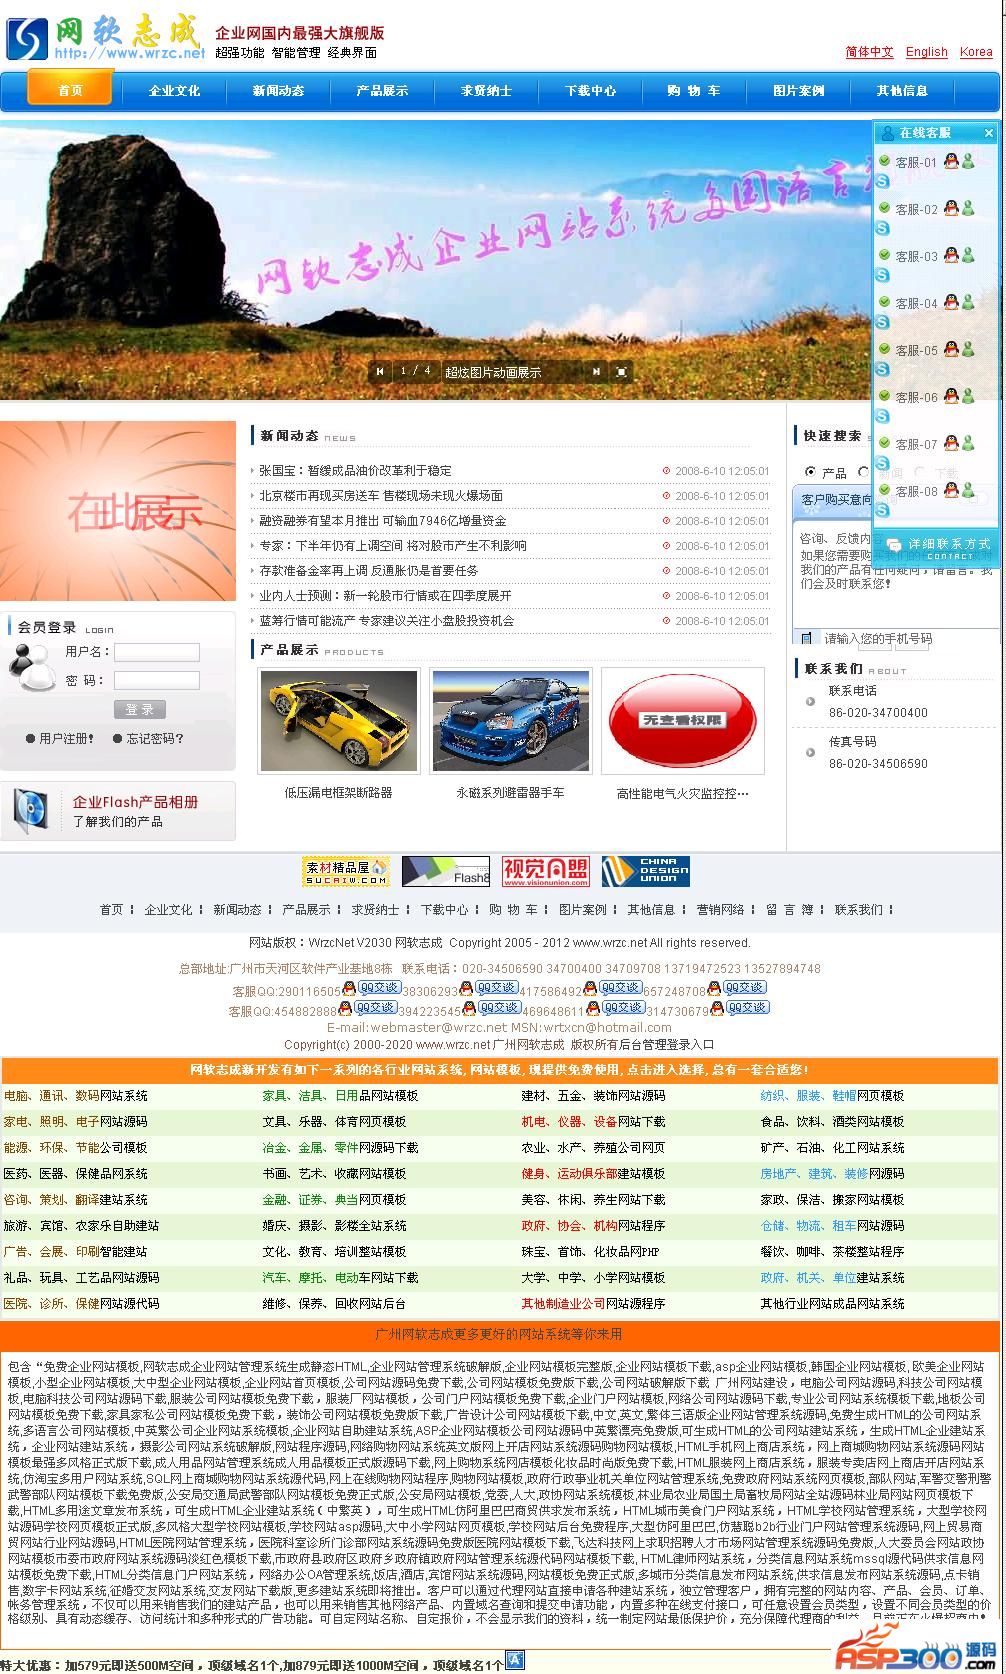The height and width of the screenshot is (1674, 1006).
Task: Click the China Design Union banner
Action: pyautogui.click(x=646, y=872)
